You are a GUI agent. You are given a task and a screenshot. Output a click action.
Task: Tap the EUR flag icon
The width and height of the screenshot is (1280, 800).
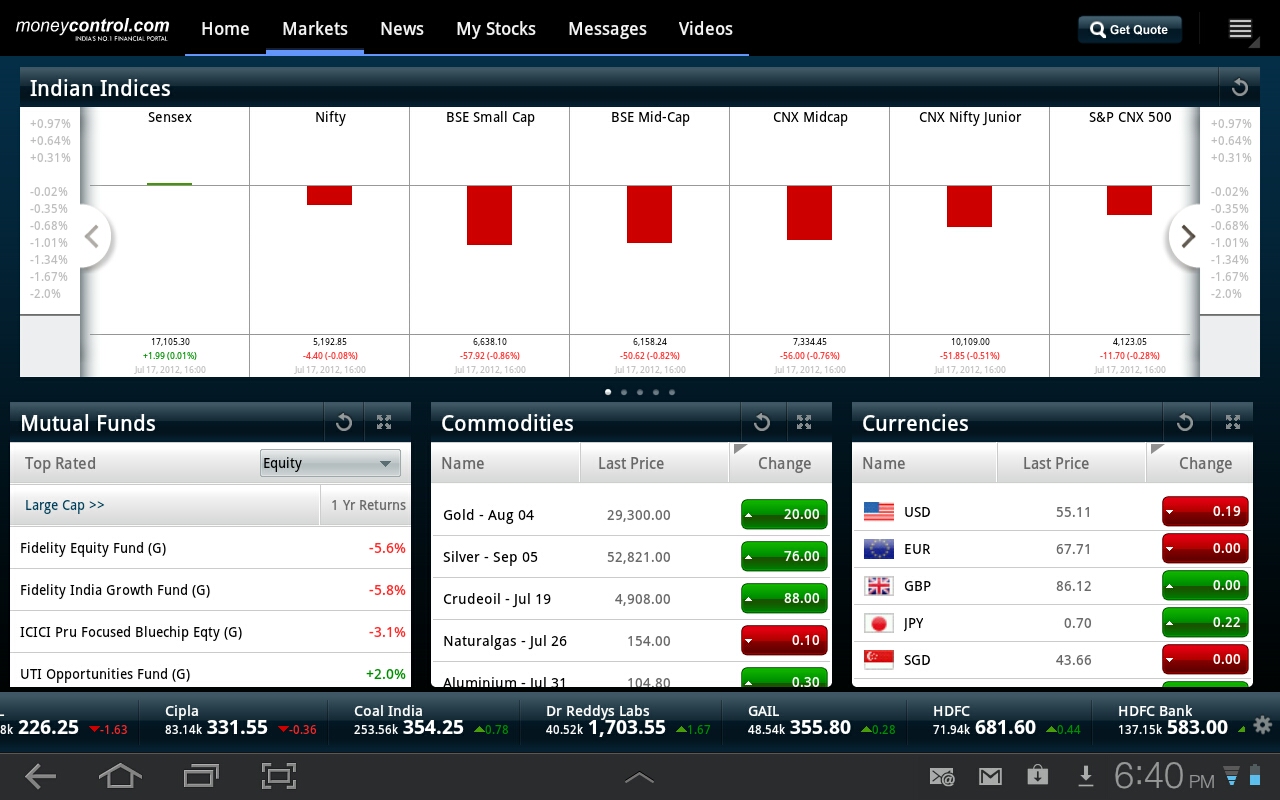[x=878, y=548]
